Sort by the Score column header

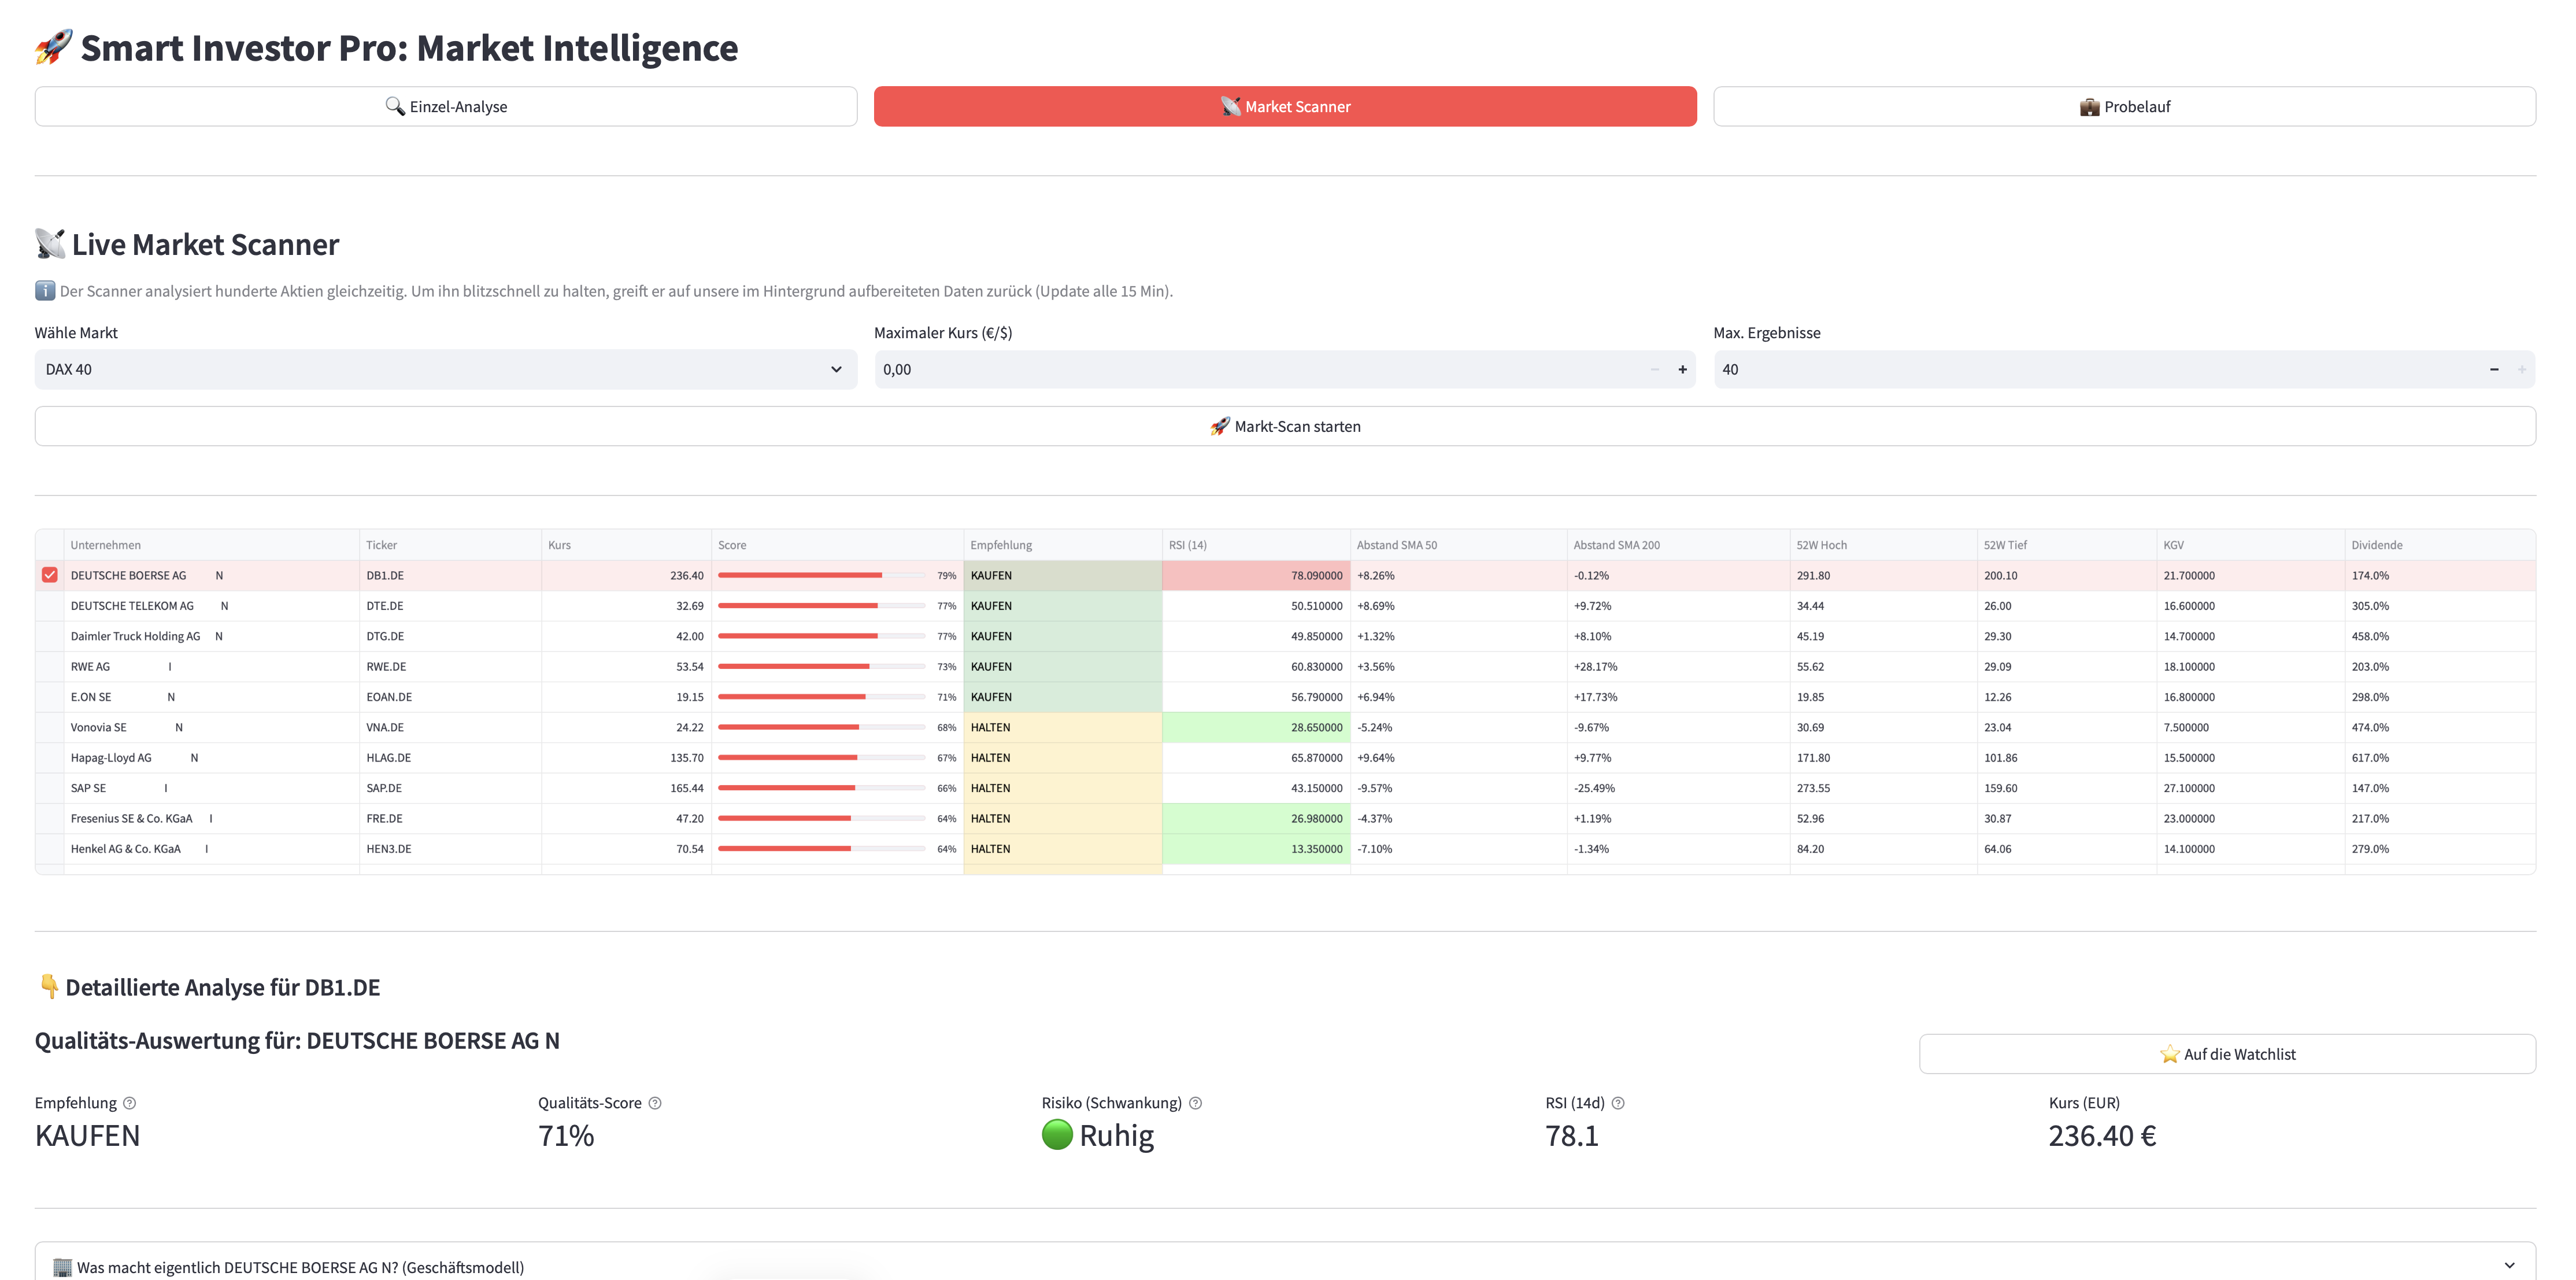(x=837, y=545)
